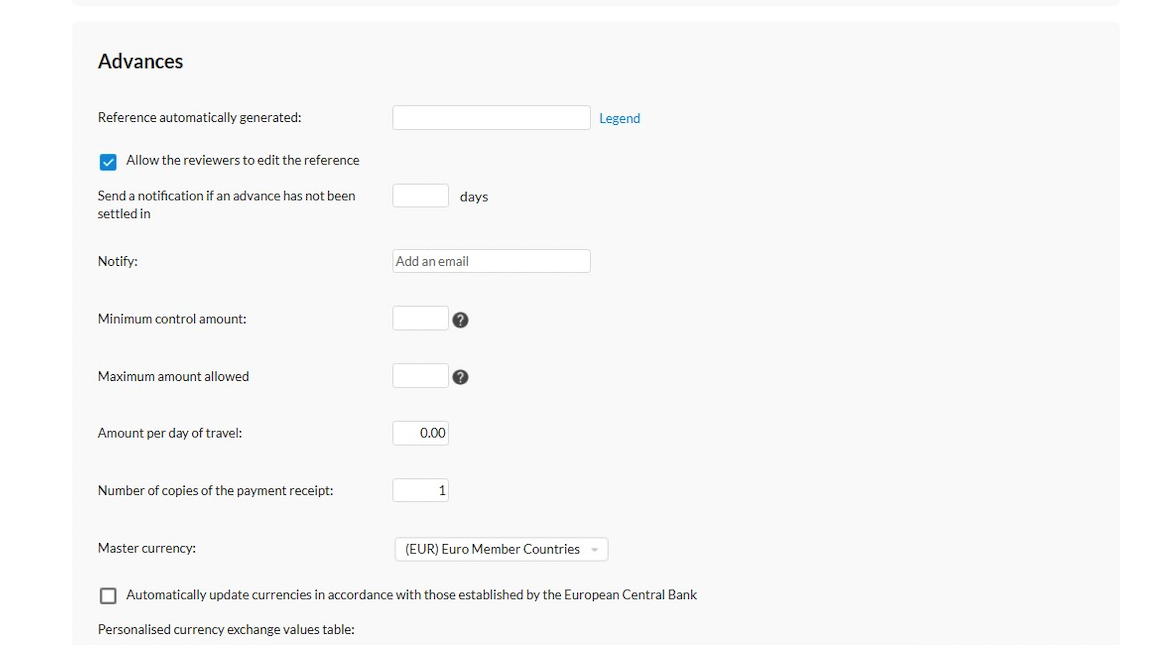1154x645 pixels.
Task: Open help icon beside Maximum amount allowed
Action: coord(460,377)
